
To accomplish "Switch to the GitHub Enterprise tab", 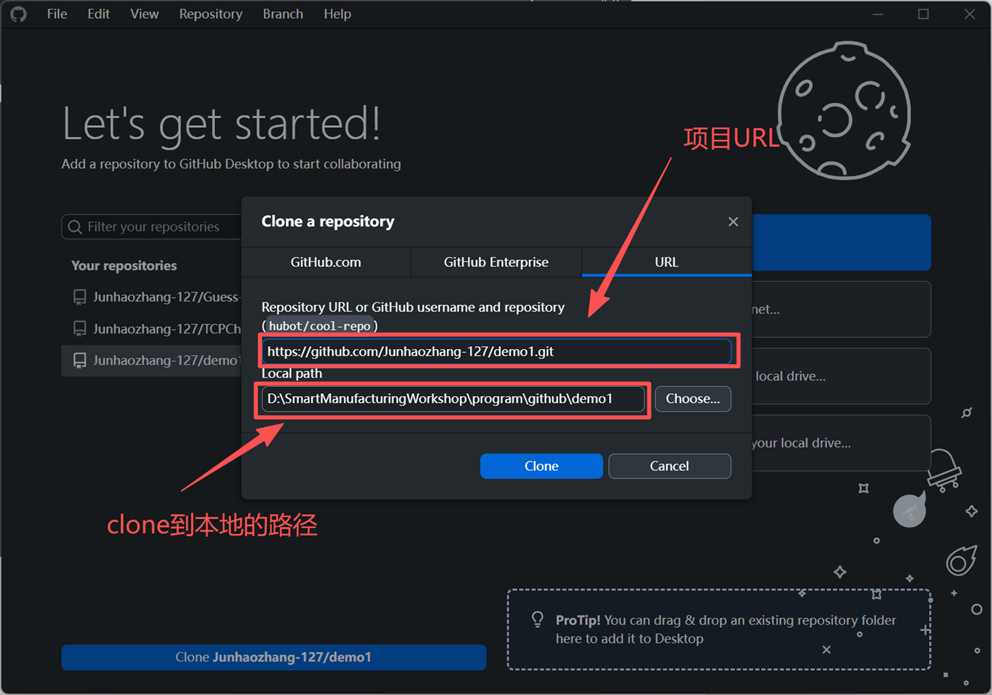I will pos(496,262).
